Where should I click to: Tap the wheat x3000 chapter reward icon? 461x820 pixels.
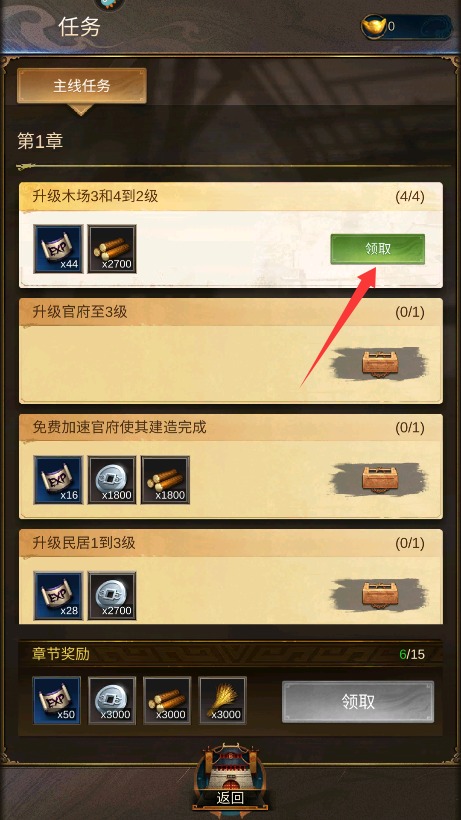point(223,700)
